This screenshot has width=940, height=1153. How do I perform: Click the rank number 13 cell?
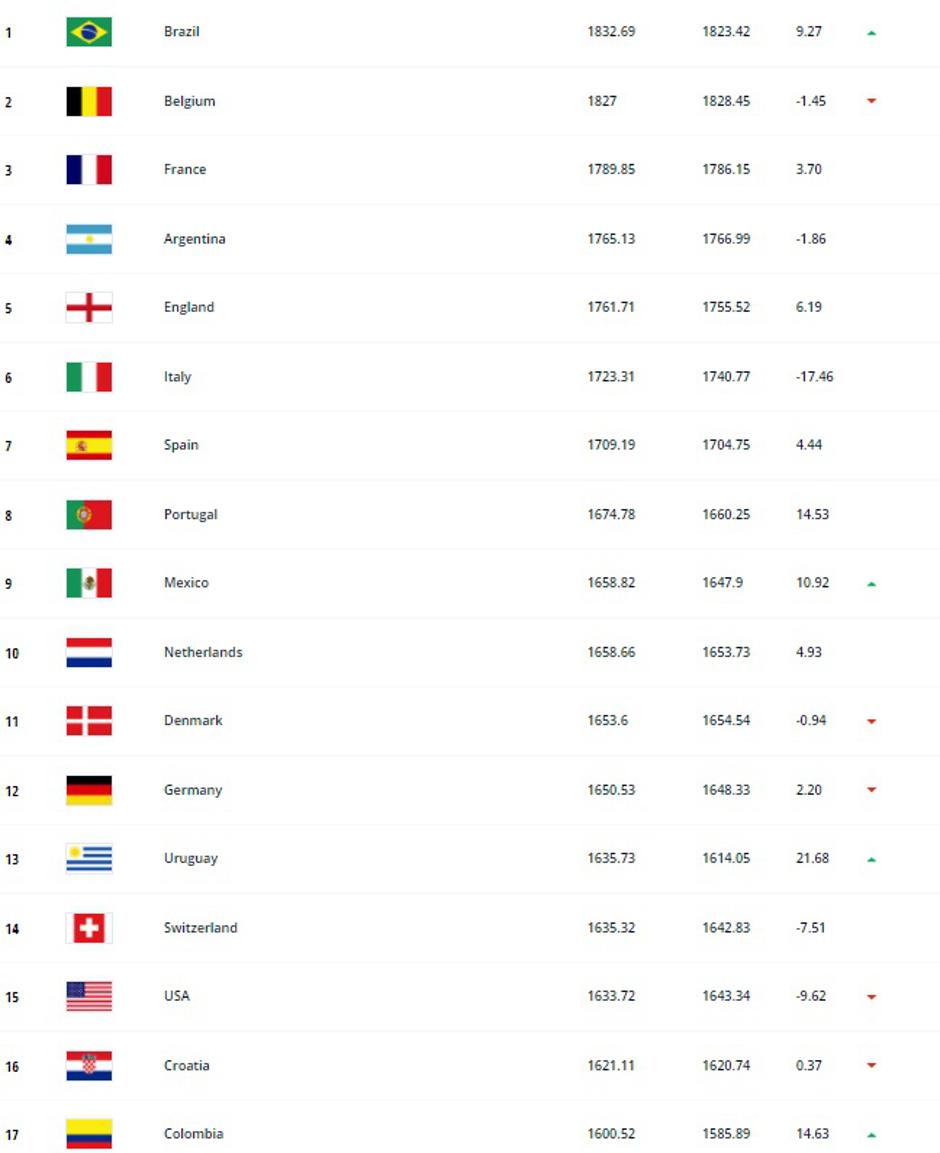click(x=12, y=859)
